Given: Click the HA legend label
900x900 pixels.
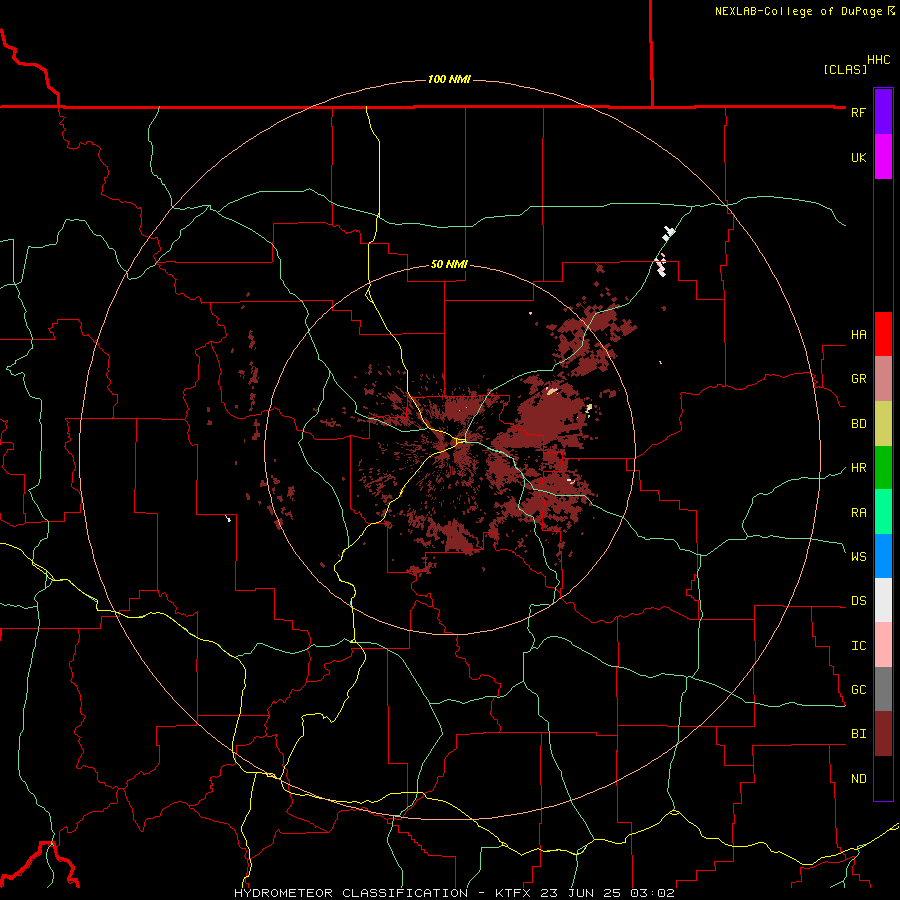Looking at the screenshot, I should [x=858, y=335].
